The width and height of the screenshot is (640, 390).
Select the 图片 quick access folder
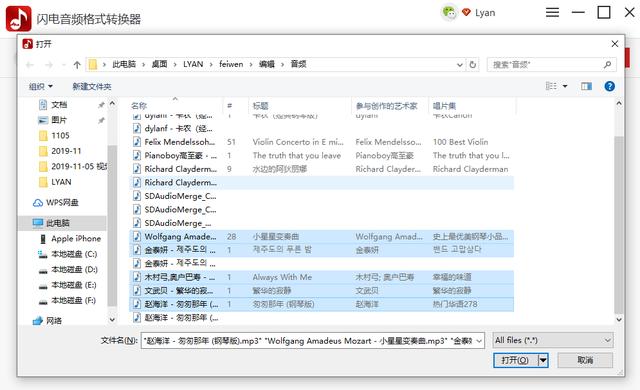pos(59,120)
